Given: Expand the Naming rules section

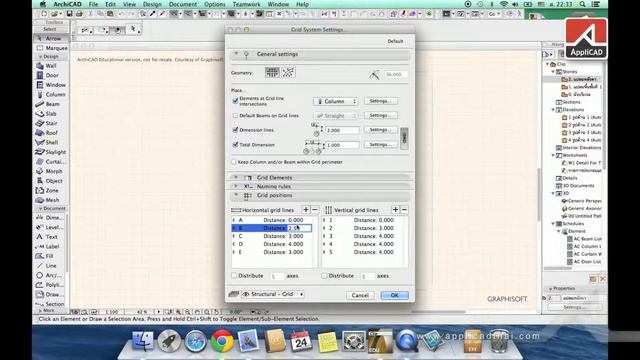Looking at the screenshot, I should pos(236,186).
